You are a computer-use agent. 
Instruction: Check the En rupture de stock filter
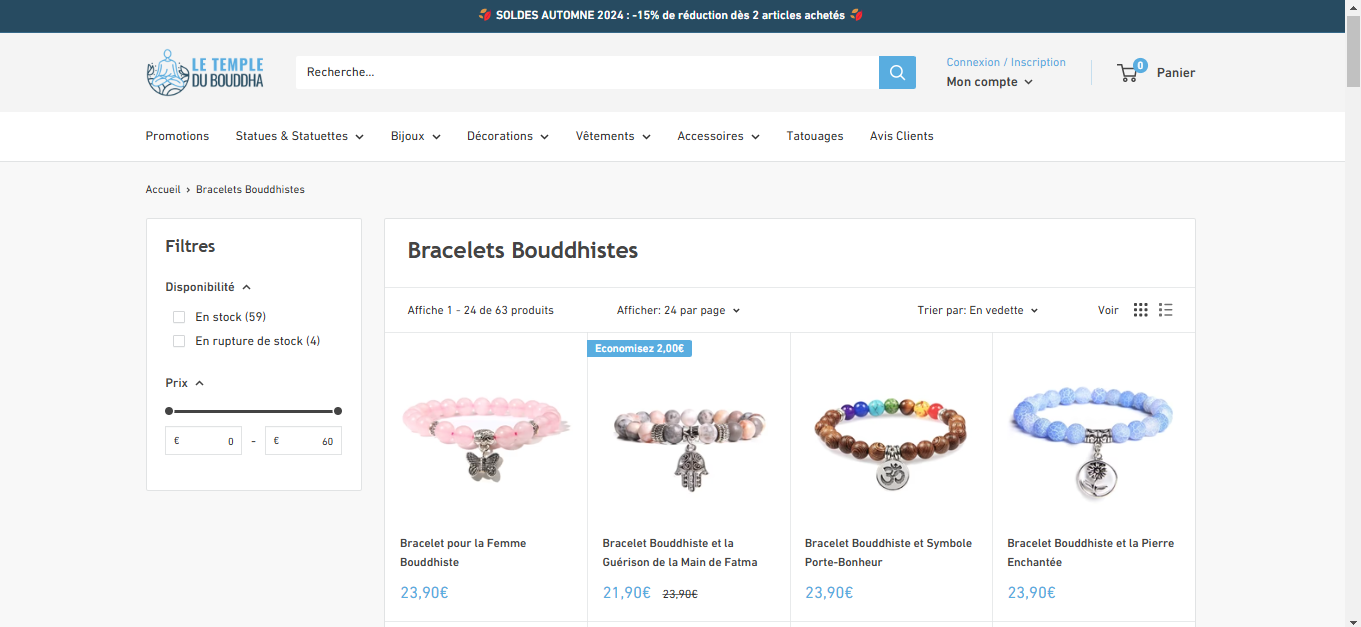179,341
